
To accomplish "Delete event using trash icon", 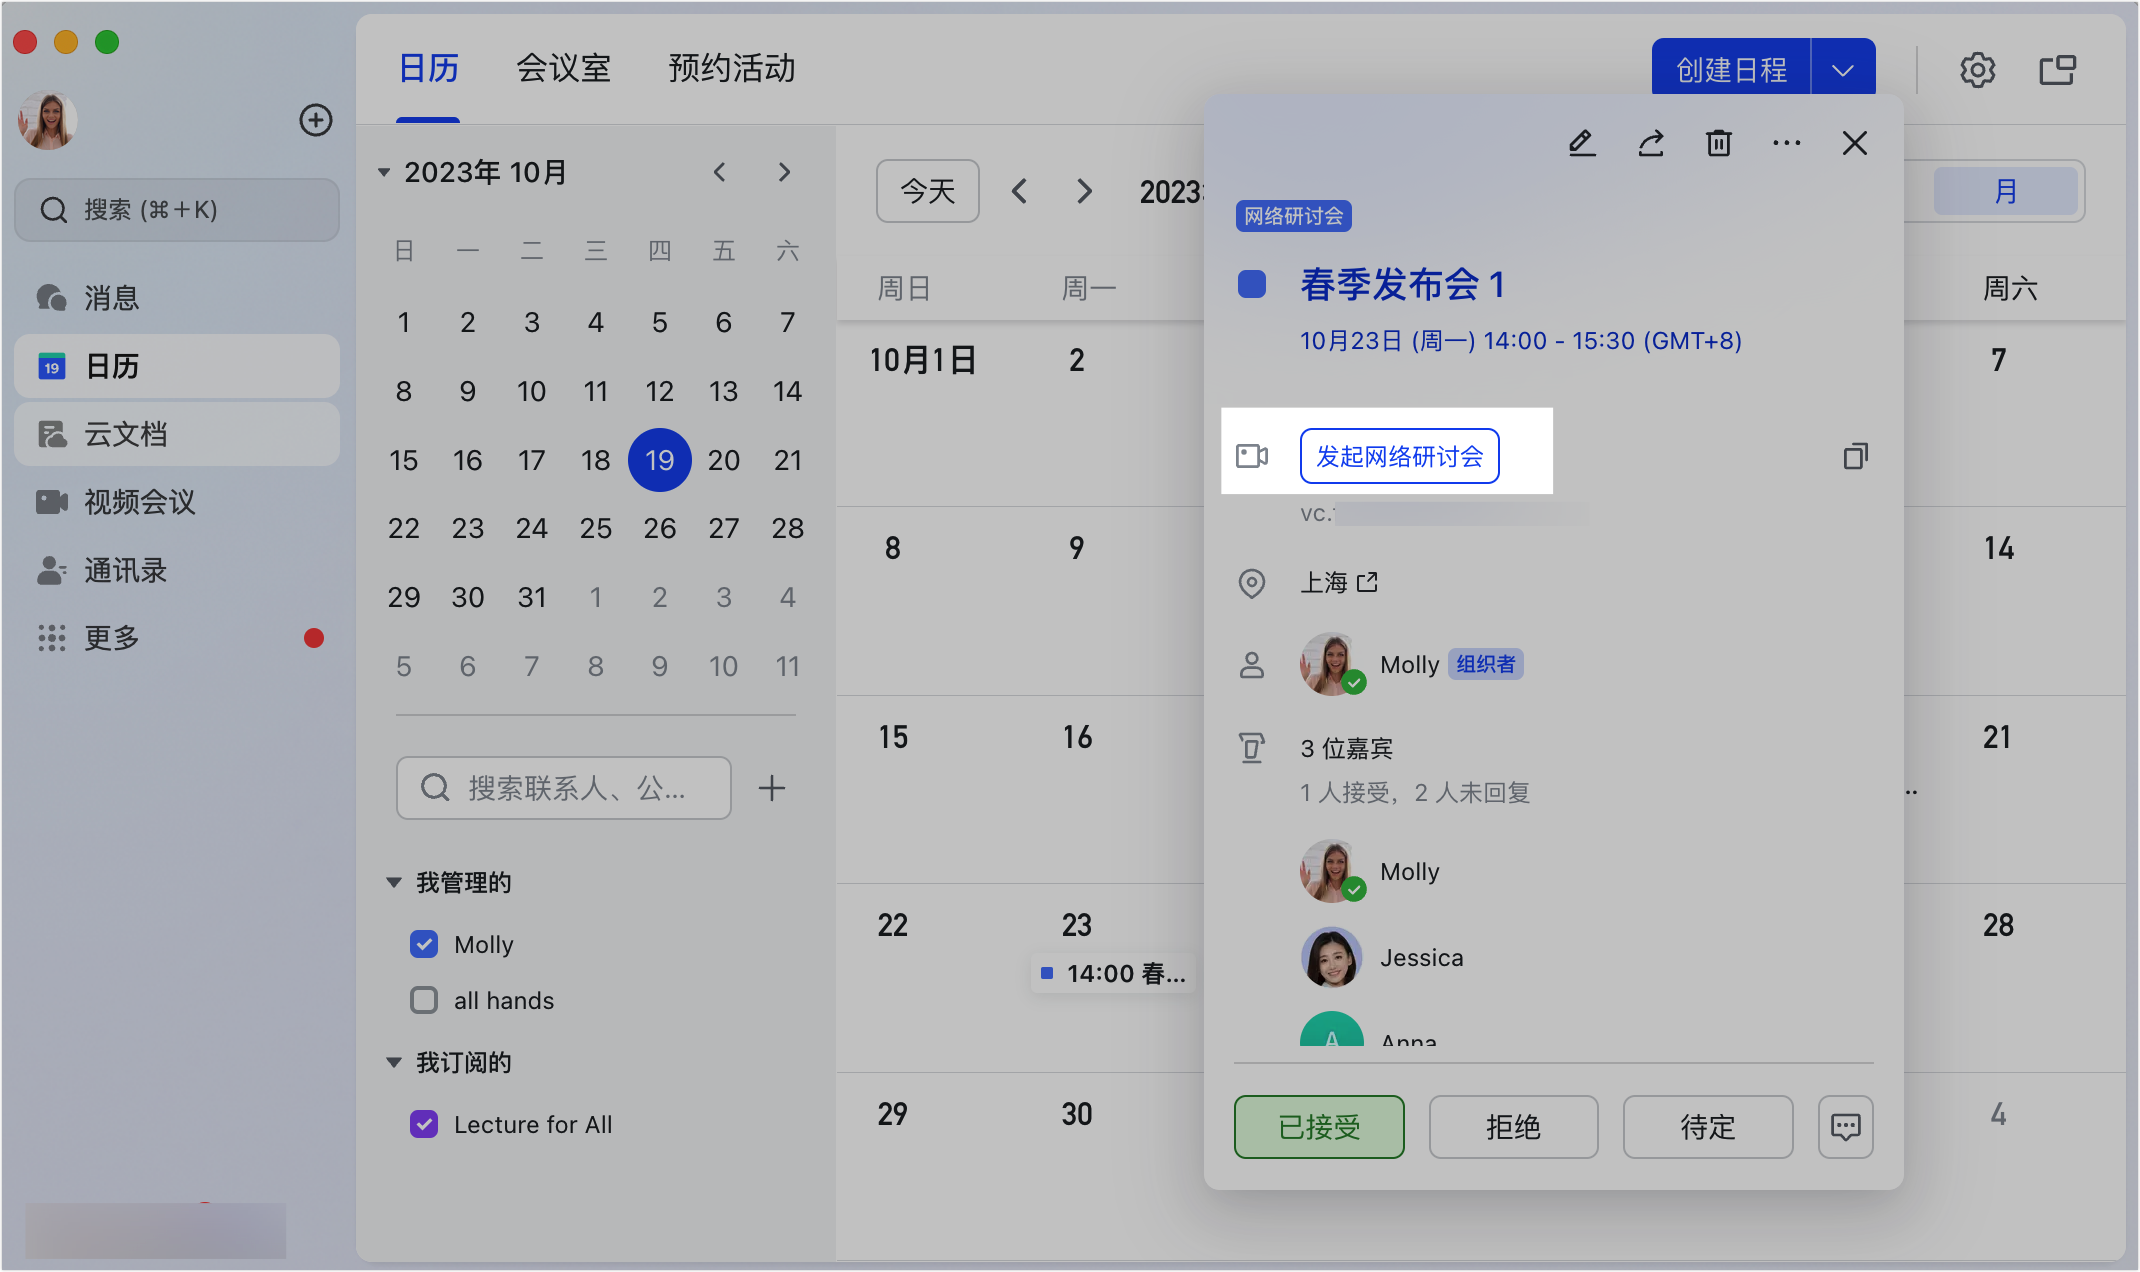I will pyautogui.click(x=1718, y=143).
